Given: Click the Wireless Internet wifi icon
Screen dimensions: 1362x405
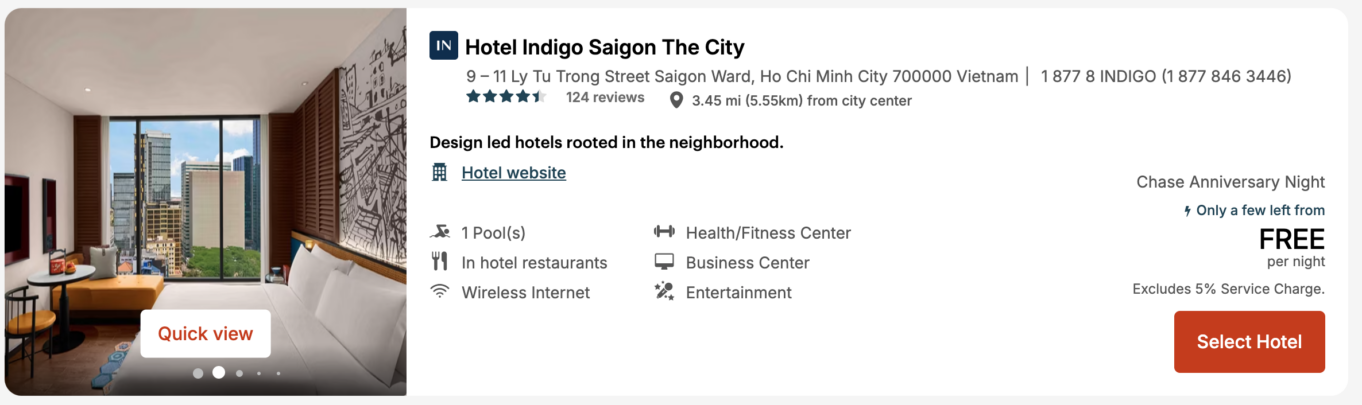Looking at the screenshot, I should coord(439,292).
